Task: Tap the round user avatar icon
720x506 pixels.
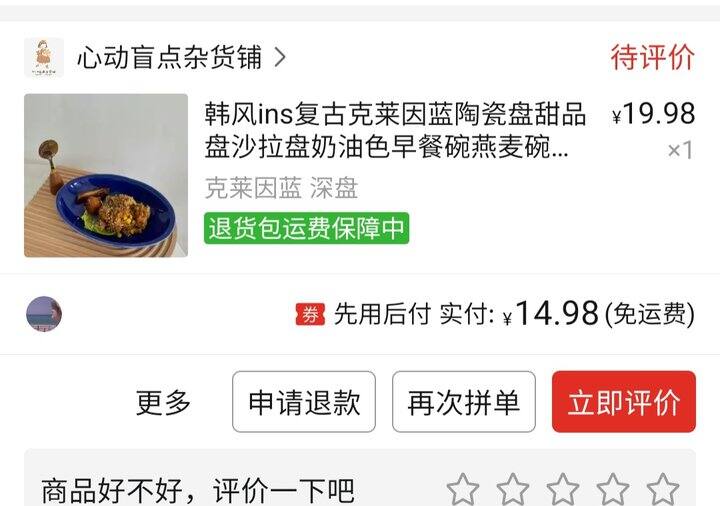Action: [x=44, y=314]
